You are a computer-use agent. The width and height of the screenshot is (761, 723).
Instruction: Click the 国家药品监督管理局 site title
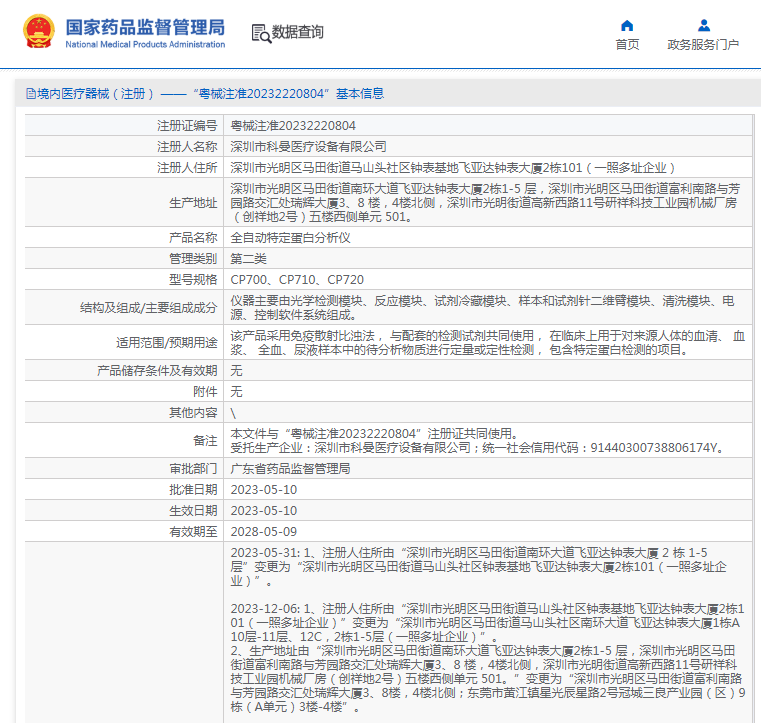(x=145, y=28)
